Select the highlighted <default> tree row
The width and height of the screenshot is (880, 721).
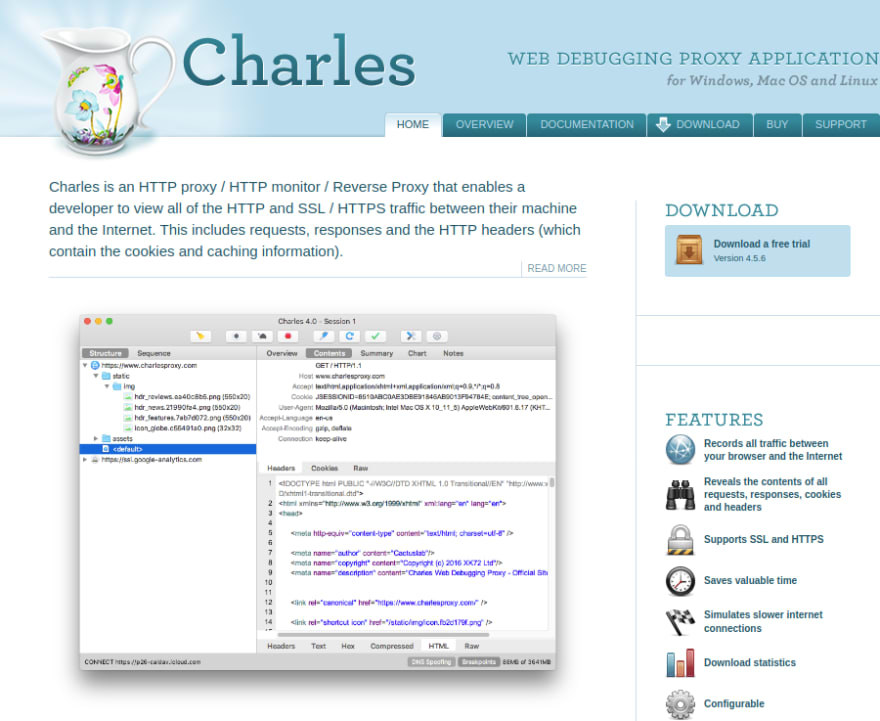[x=168, y=449]
